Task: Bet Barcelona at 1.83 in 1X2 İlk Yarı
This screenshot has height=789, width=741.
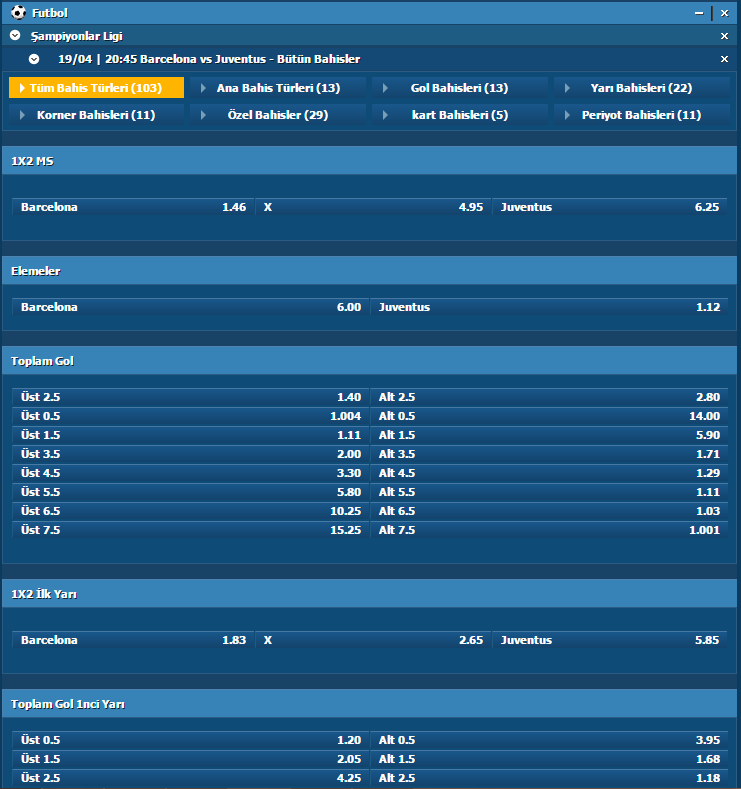Action: (133, 640)
